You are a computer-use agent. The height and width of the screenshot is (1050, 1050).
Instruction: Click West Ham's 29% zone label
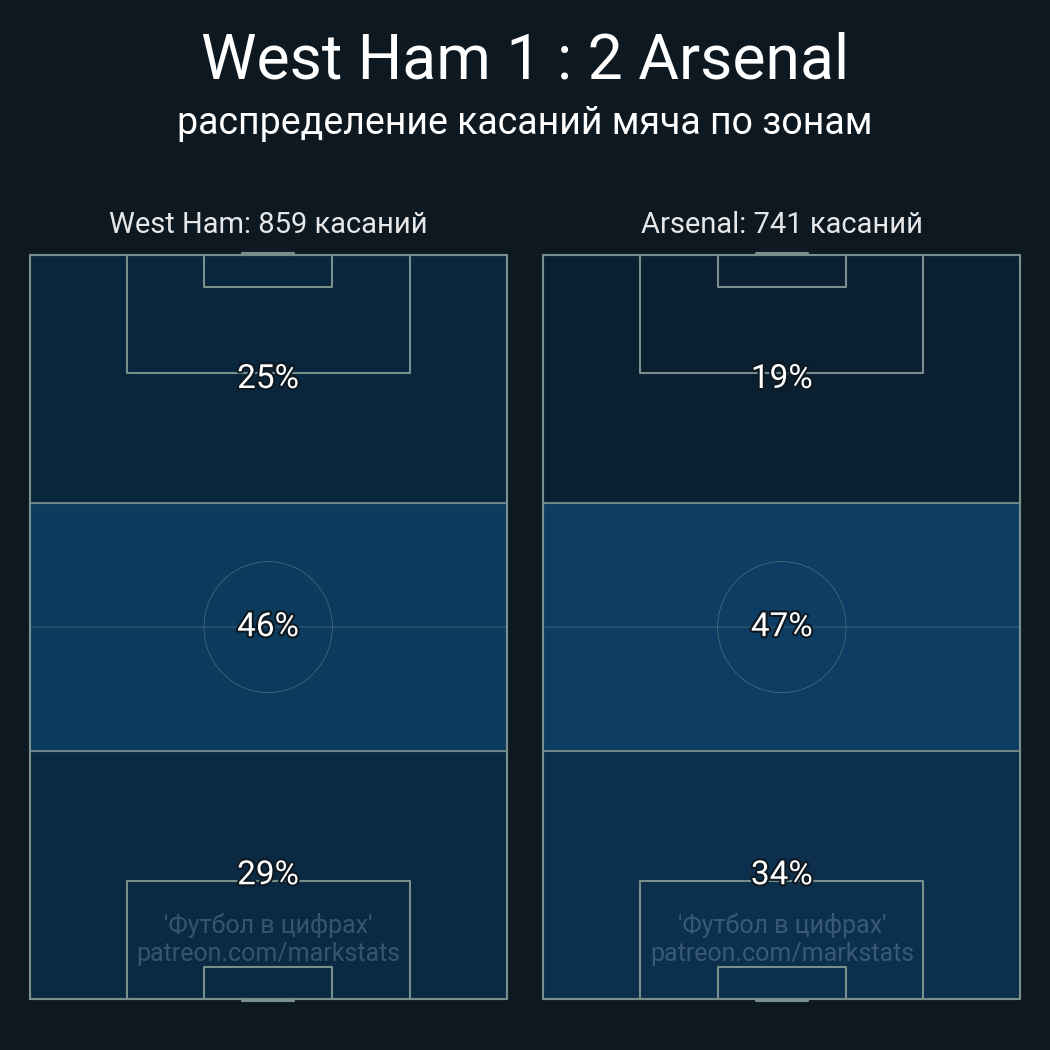[268, 873]
